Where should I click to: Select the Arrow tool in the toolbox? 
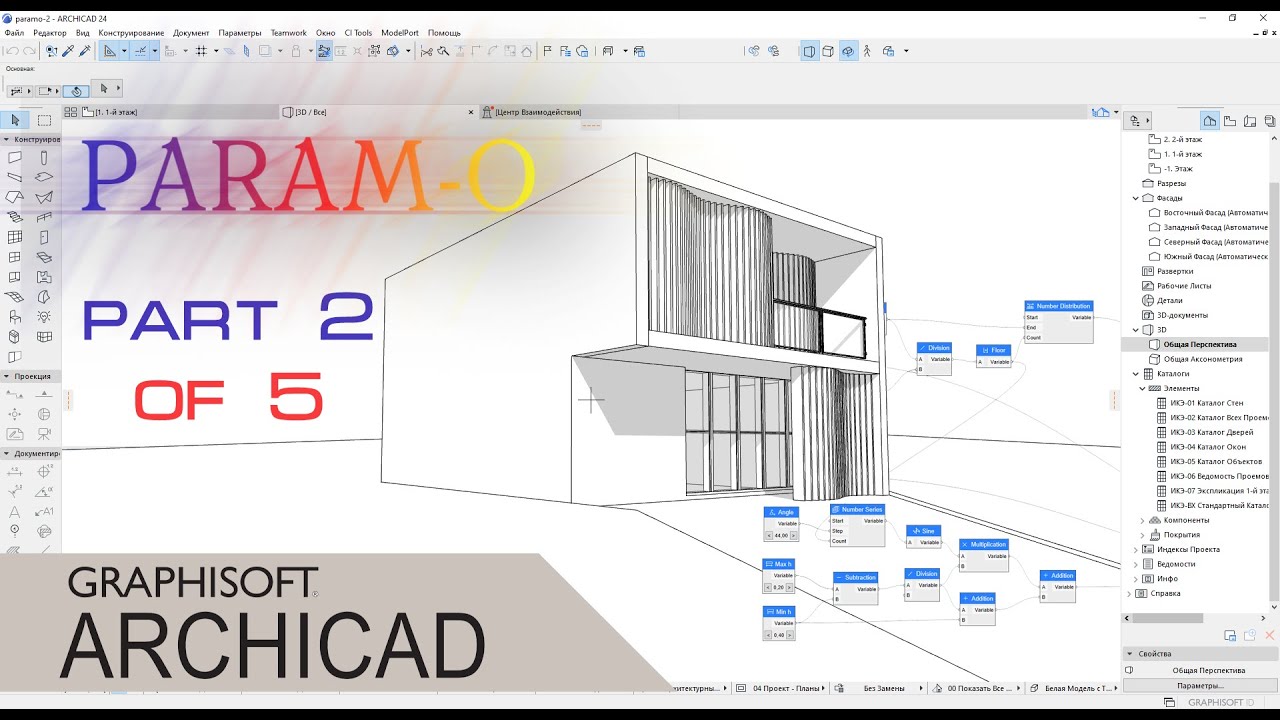pyautogui.click(x=15, y=120)
